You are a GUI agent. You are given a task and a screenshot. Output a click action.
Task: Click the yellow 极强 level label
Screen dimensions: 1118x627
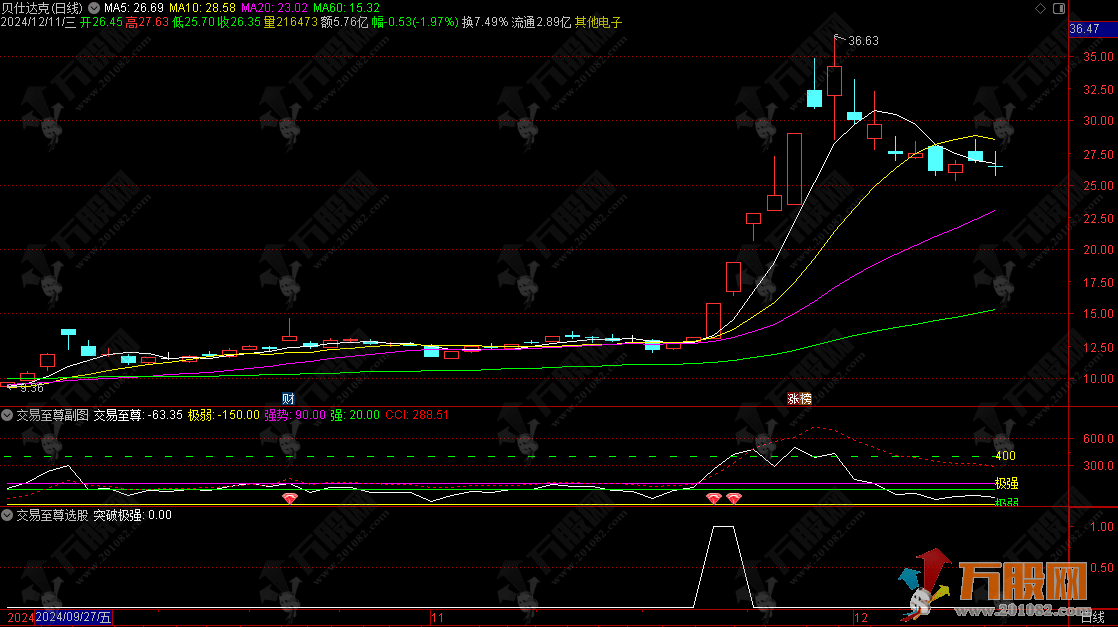[x=1006, y=484]
